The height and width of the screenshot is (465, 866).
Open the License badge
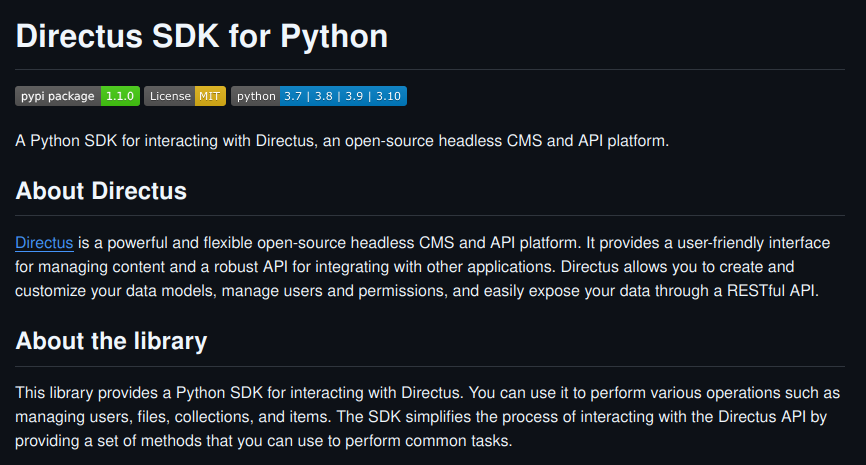point(170,96)
